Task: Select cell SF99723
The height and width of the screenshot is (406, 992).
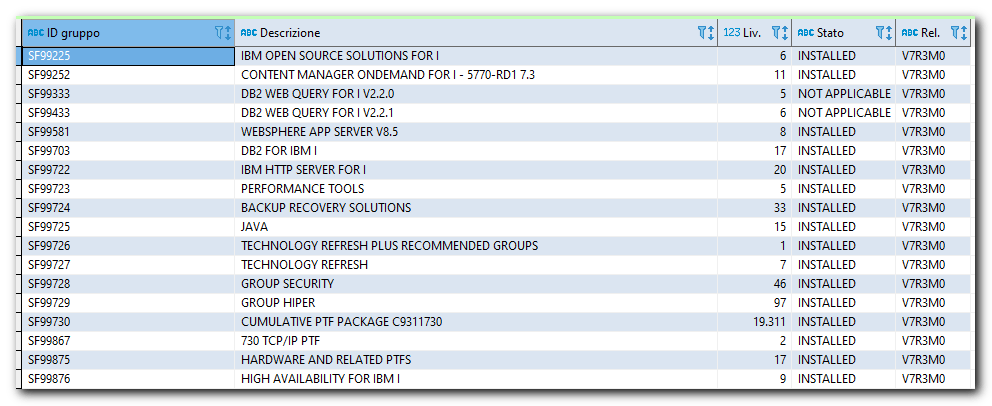Action: (128, 188)
